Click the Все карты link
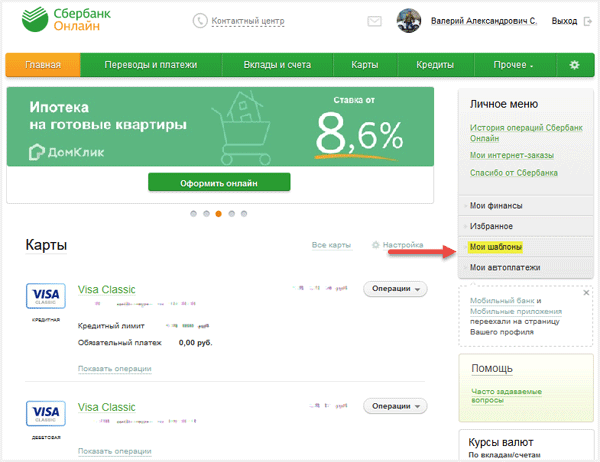Image resolution: width=600 pixels, height=462 pixels. click(331, 245)
